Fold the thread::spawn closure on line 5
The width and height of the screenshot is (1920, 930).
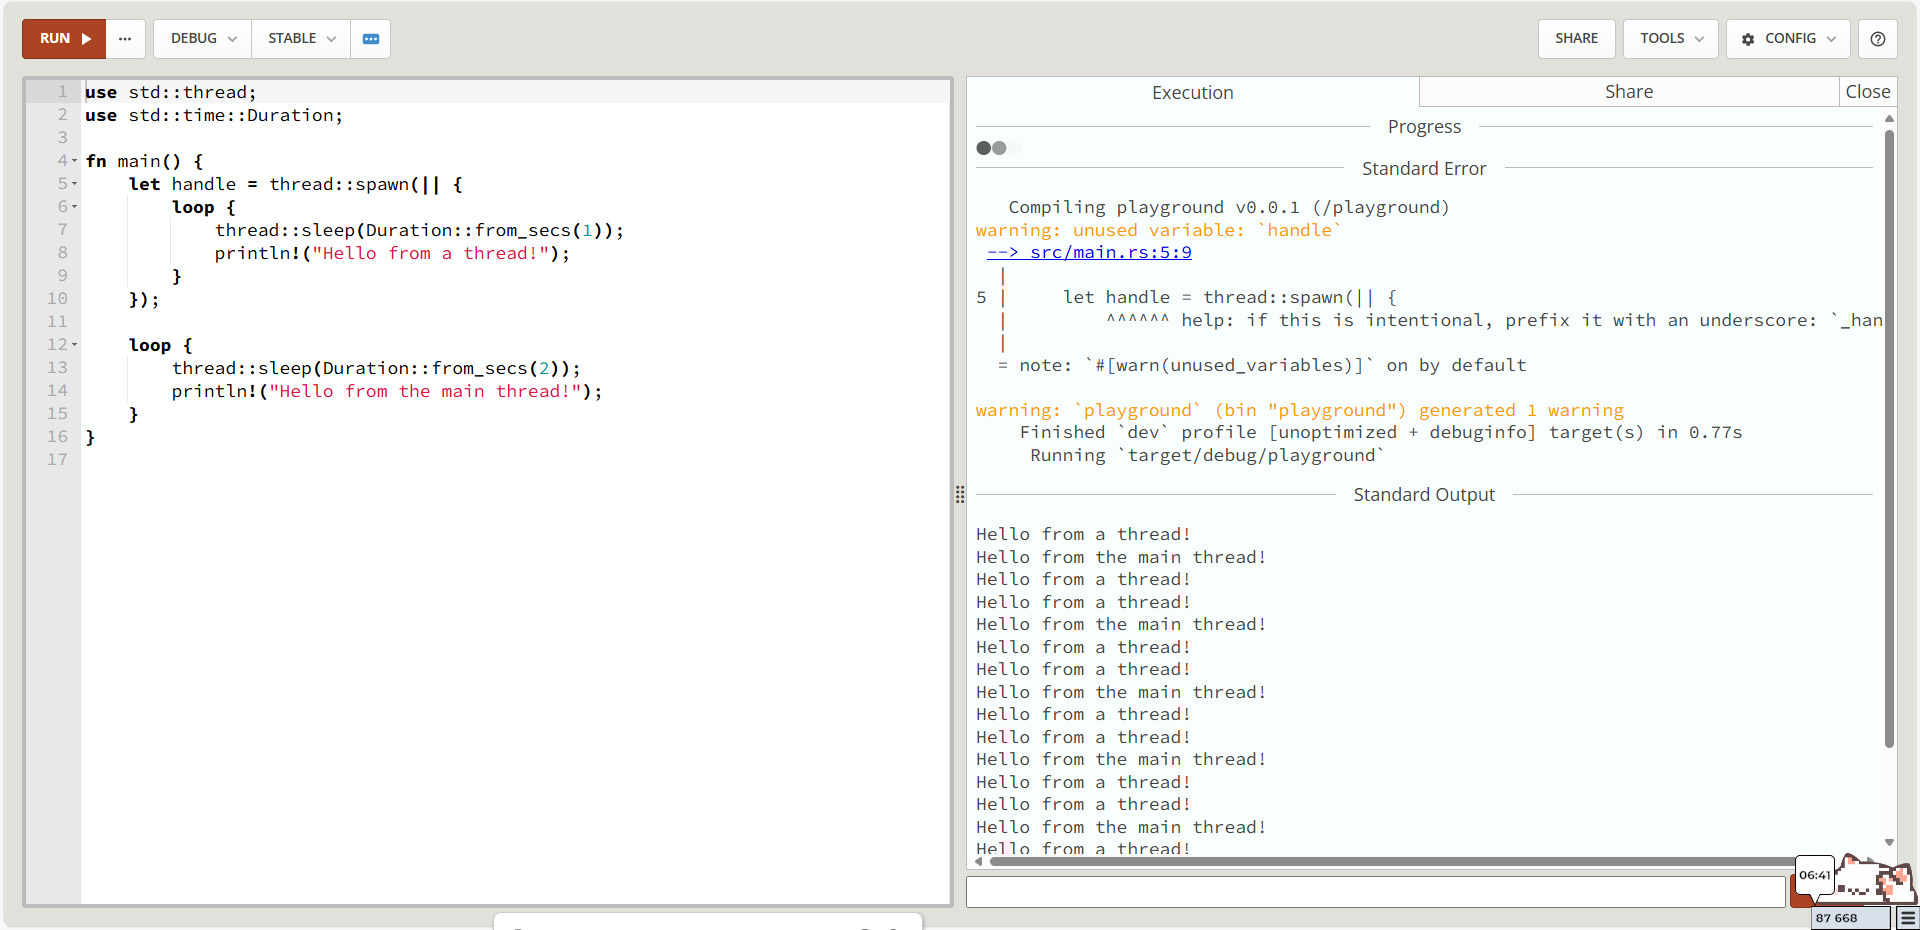[74, 184]
